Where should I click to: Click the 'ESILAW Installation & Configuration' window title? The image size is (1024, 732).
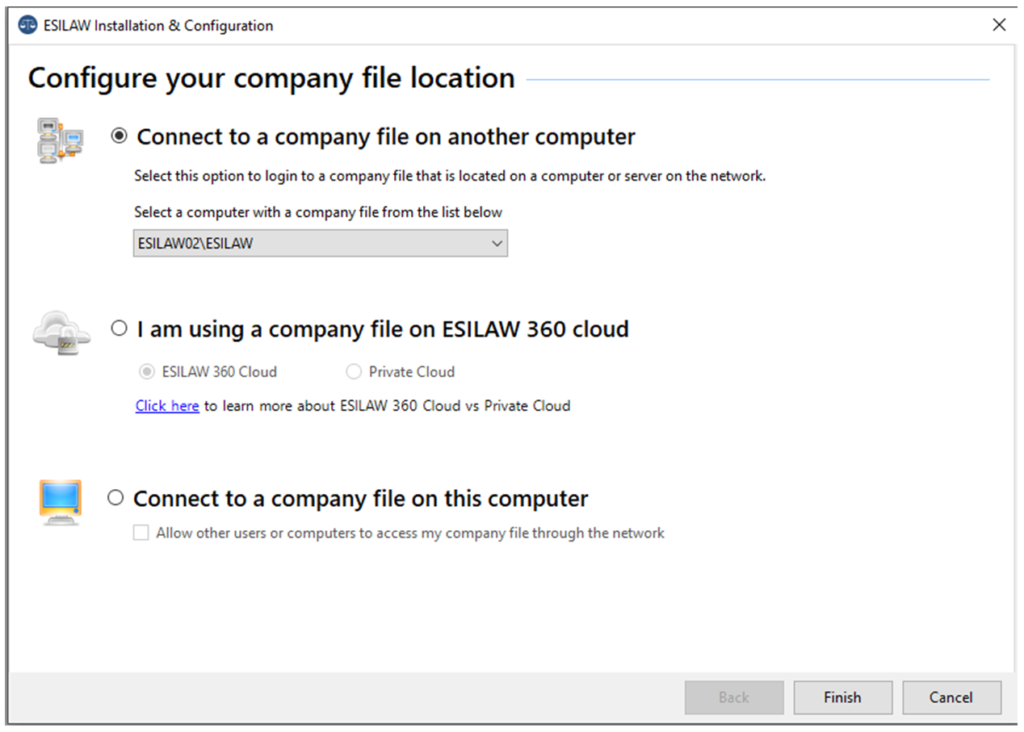coord(158,25)
